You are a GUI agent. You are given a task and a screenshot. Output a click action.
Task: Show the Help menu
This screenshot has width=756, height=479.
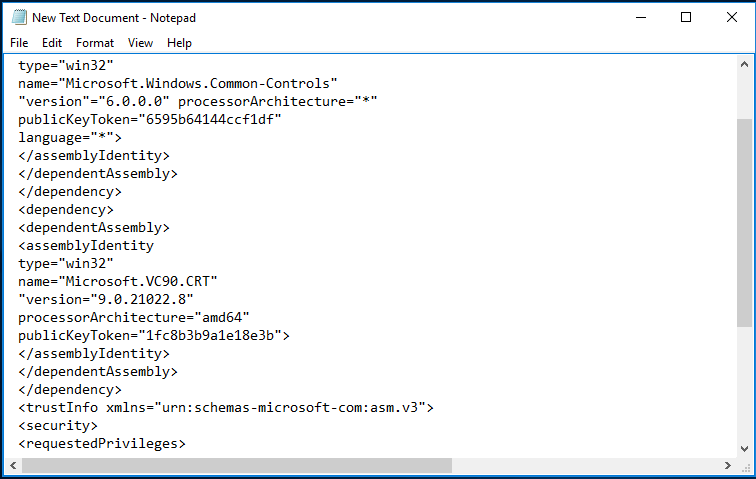(x=180, y=43)
